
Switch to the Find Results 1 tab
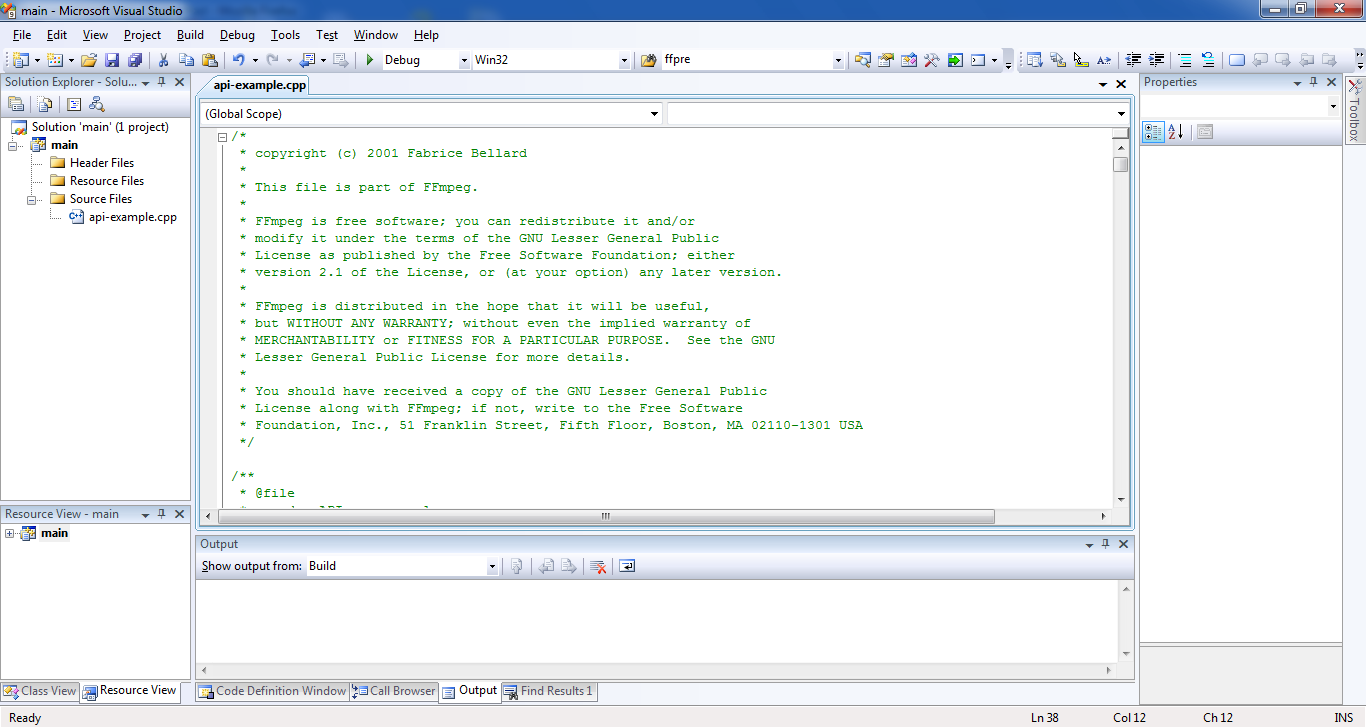[549, 691]
